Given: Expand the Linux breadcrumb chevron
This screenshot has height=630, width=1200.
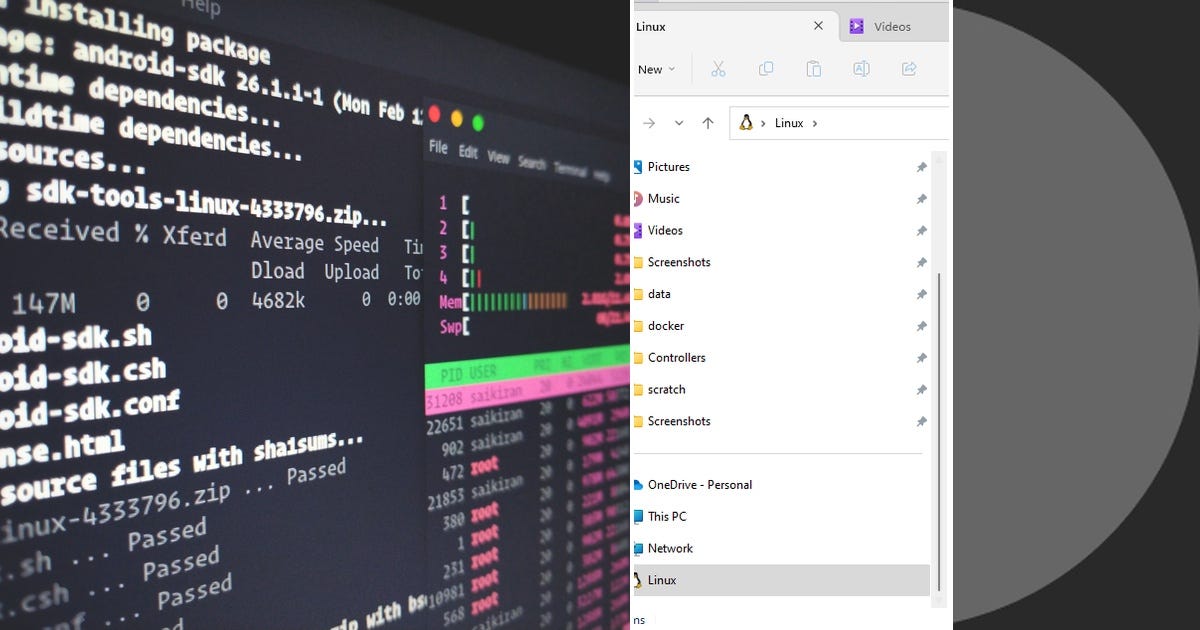Looking at the screenshot, I should [816, 122].
